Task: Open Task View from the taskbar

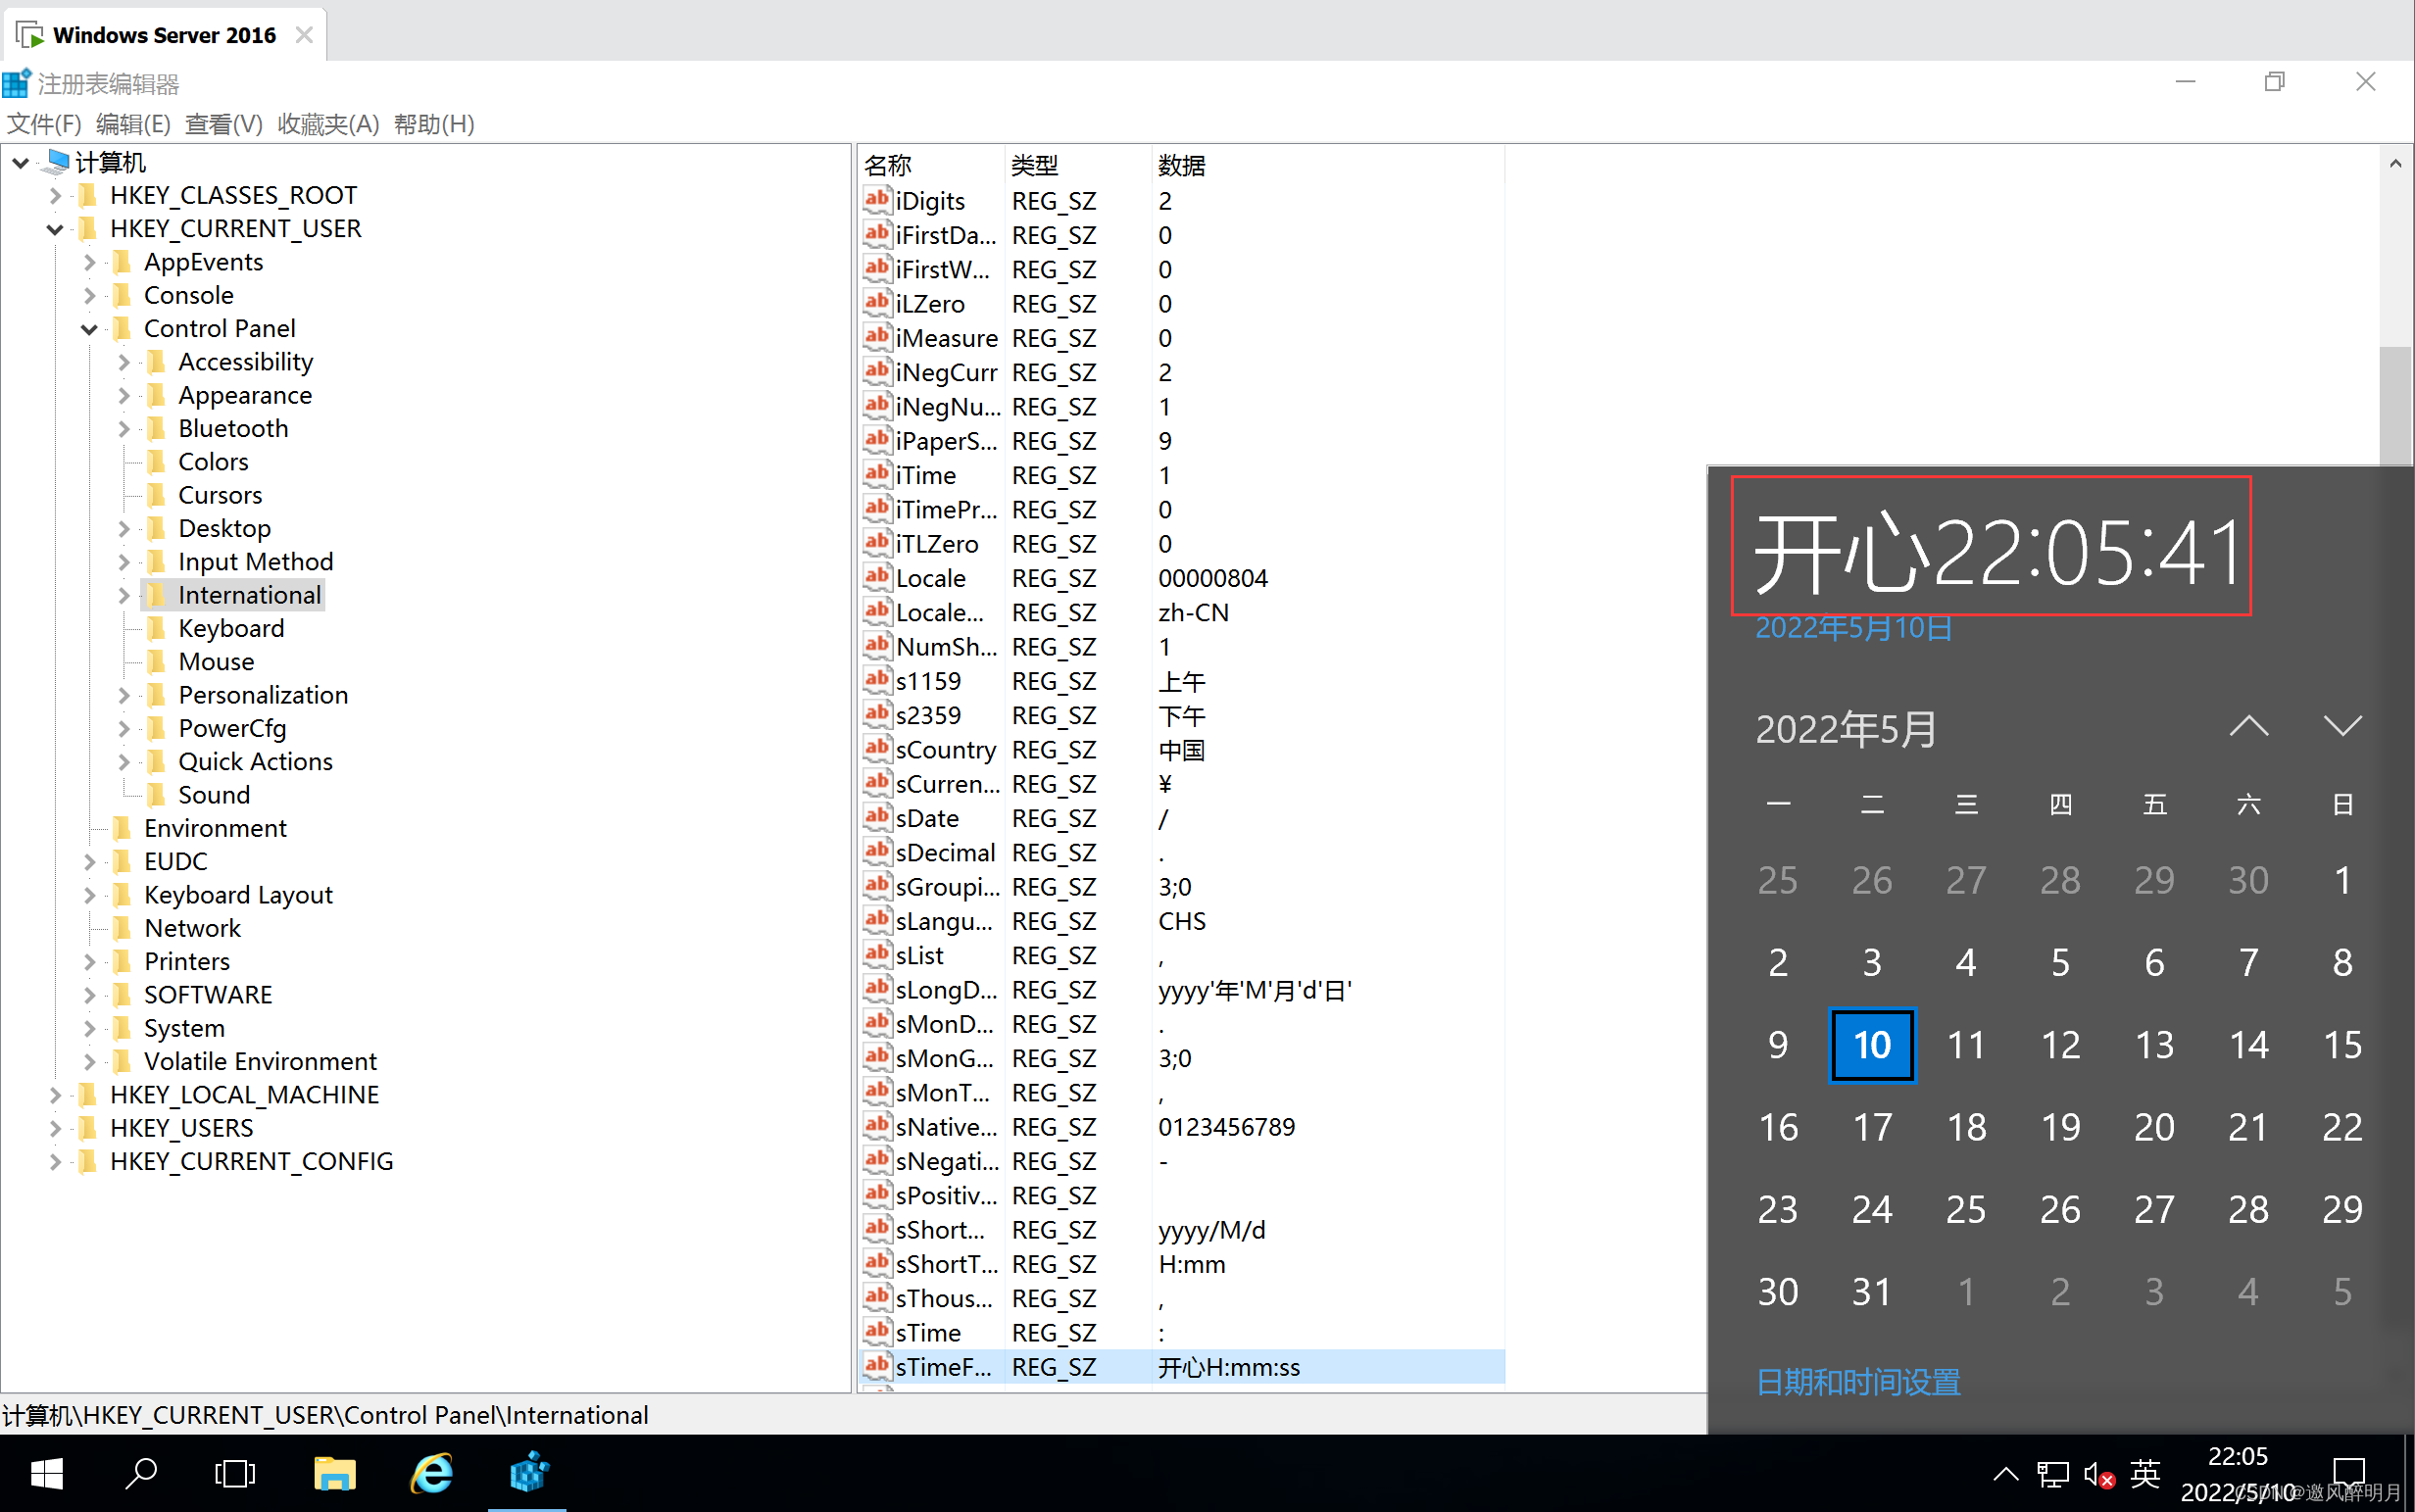Action: tap(235, 1473)
